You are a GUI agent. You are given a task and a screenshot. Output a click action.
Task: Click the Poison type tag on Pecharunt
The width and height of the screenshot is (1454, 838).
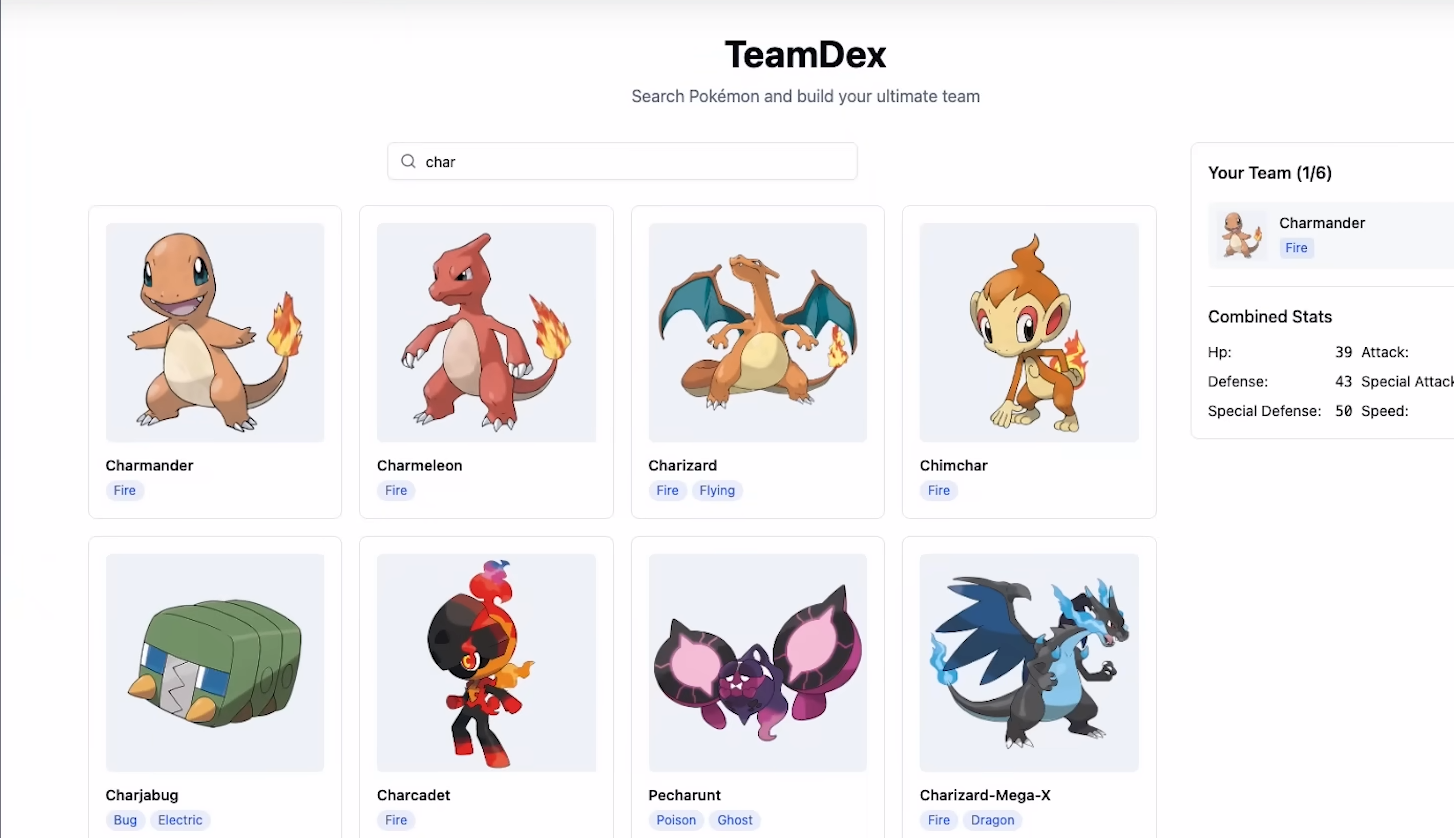[x=676, y=820]
